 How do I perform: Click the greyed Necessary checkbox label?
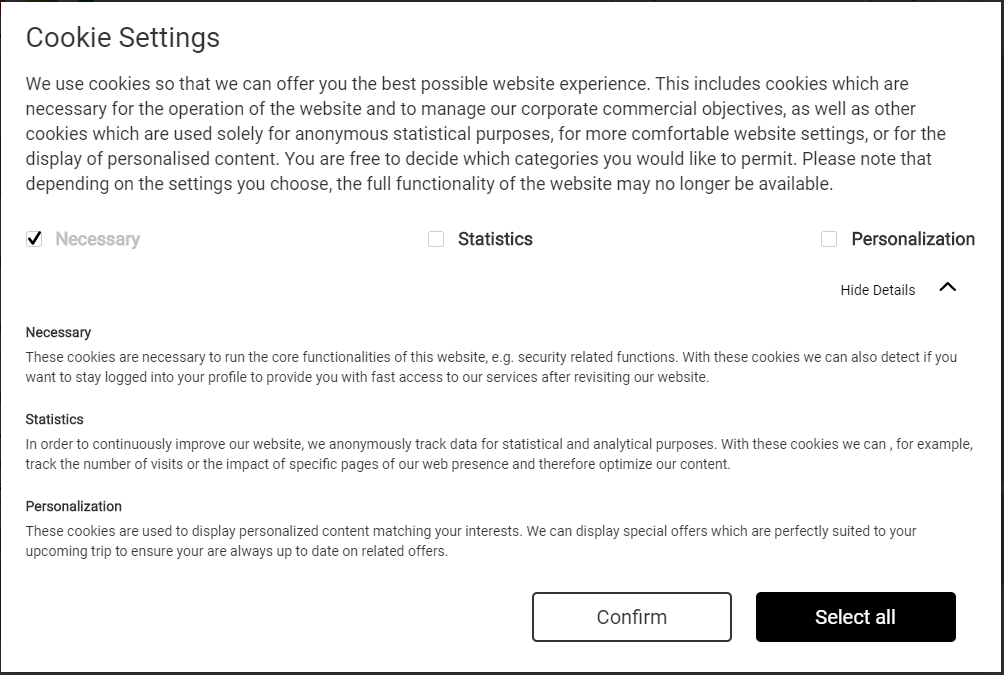(x=97, y=239)
